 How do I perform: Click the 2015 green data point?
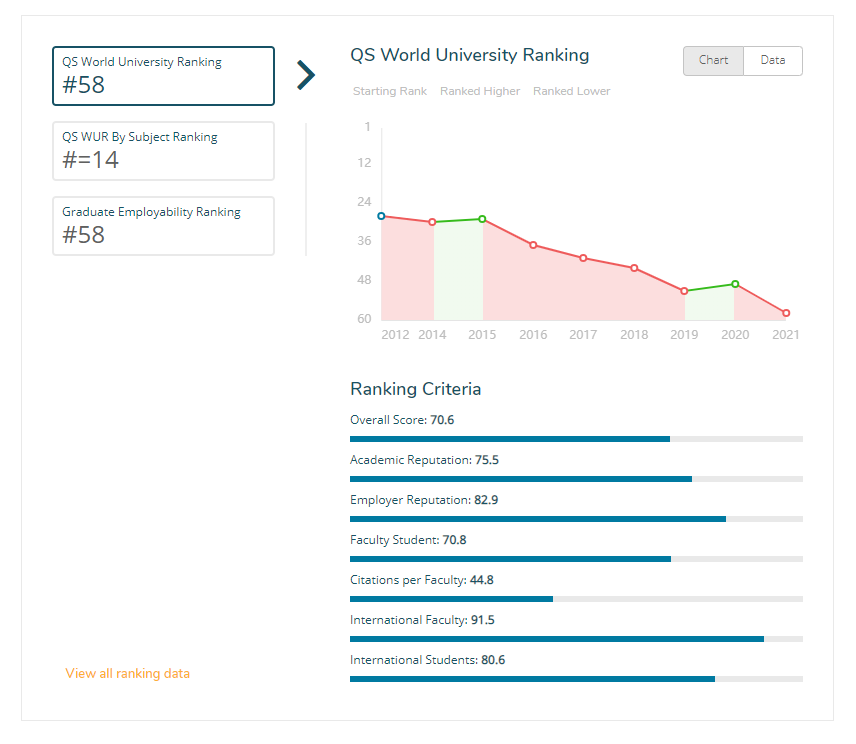482,219
